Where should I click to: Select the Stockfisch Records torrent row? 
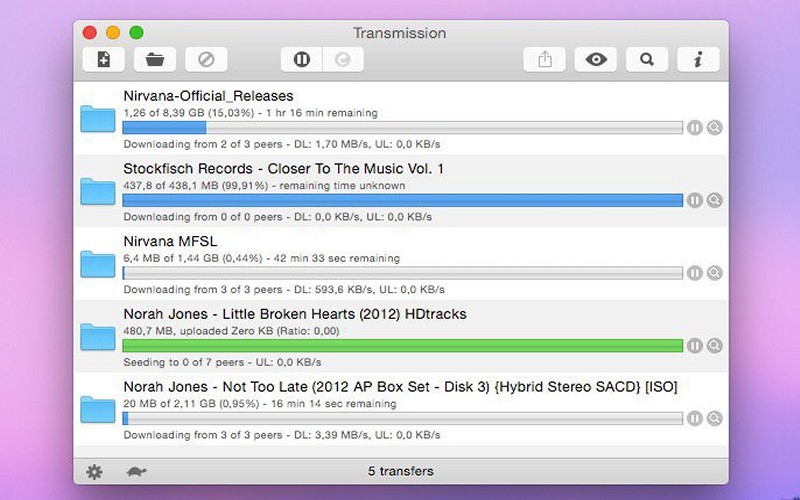click(x=401, y=191)
